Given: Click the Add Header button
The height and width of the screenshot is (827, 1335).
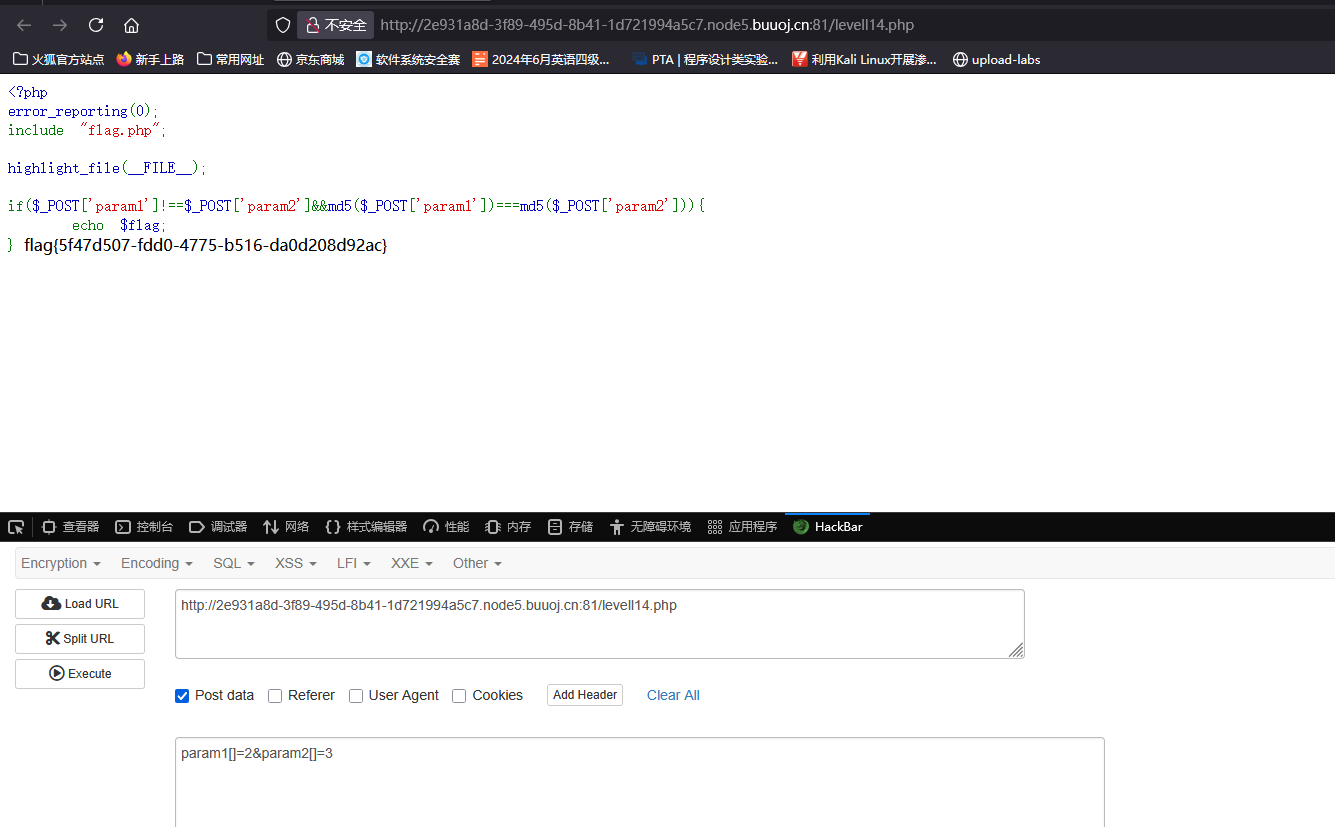Looking at the screenshot, I should pyautogui.click(x=585, y=695).
